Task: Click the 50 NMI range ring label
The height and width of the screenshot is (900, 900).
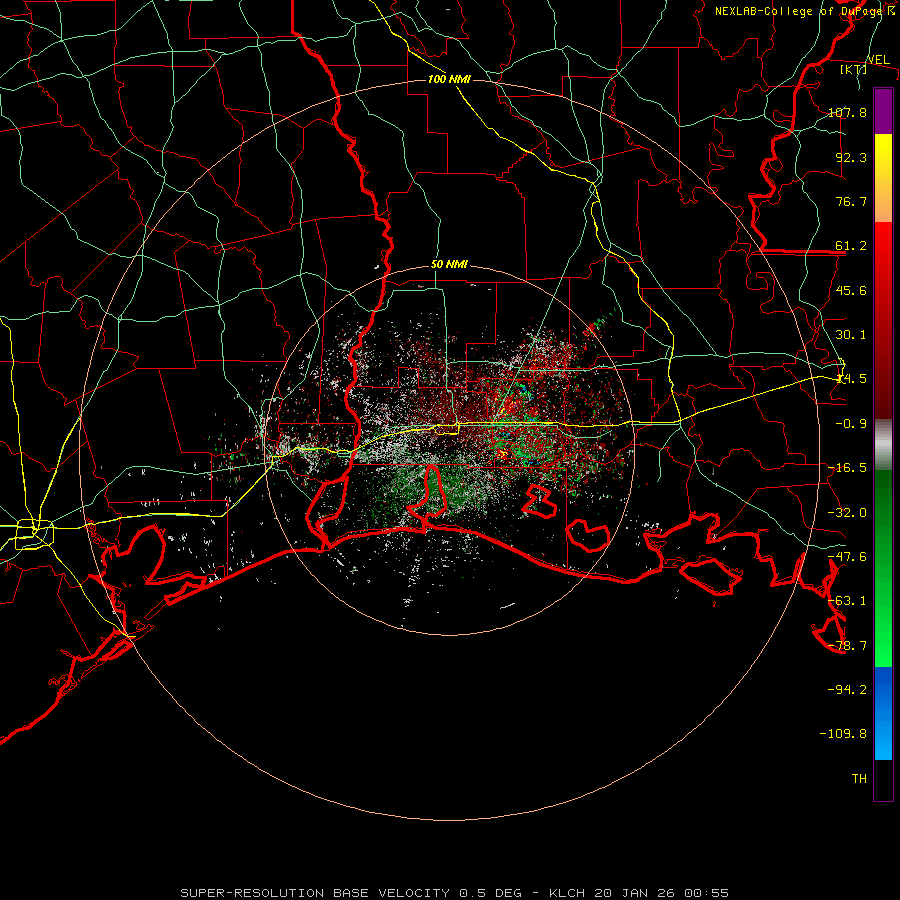Action: pos(449,265)
